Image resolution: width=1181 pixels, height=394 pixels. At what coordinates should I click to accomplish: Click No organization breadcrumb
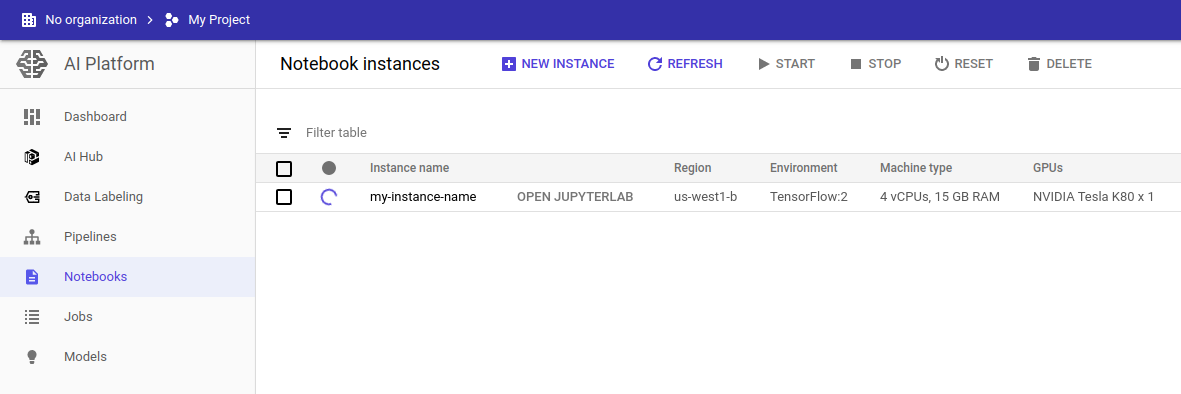click(x=91, y=20)
